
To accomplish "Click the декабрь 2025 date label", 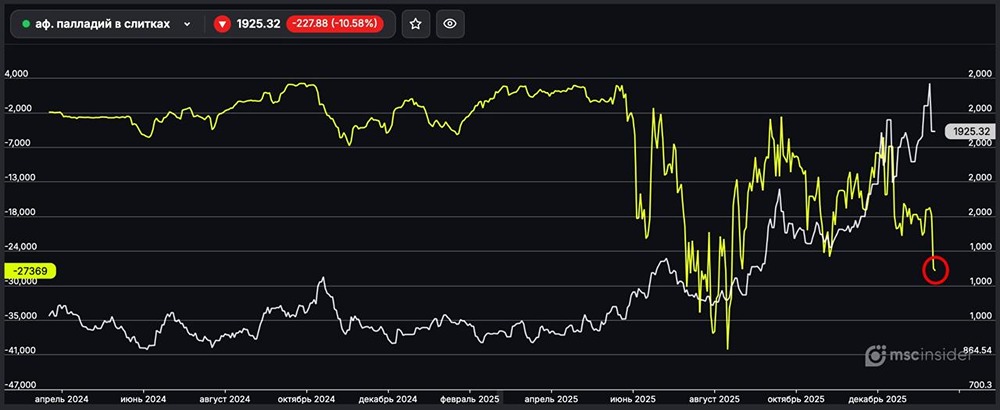I will (878, 399).
